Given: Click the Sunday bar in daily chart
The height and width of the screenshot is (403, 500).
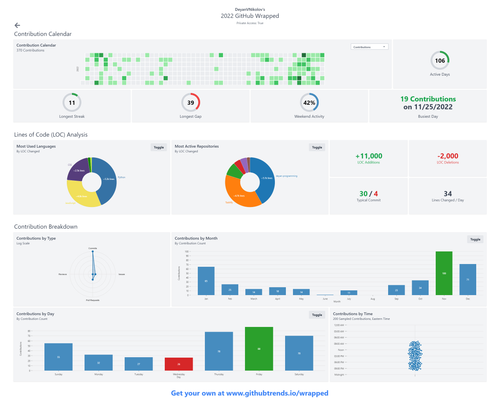Looking at the screenshot, I should pyautogui.click(x=58, y=357).
